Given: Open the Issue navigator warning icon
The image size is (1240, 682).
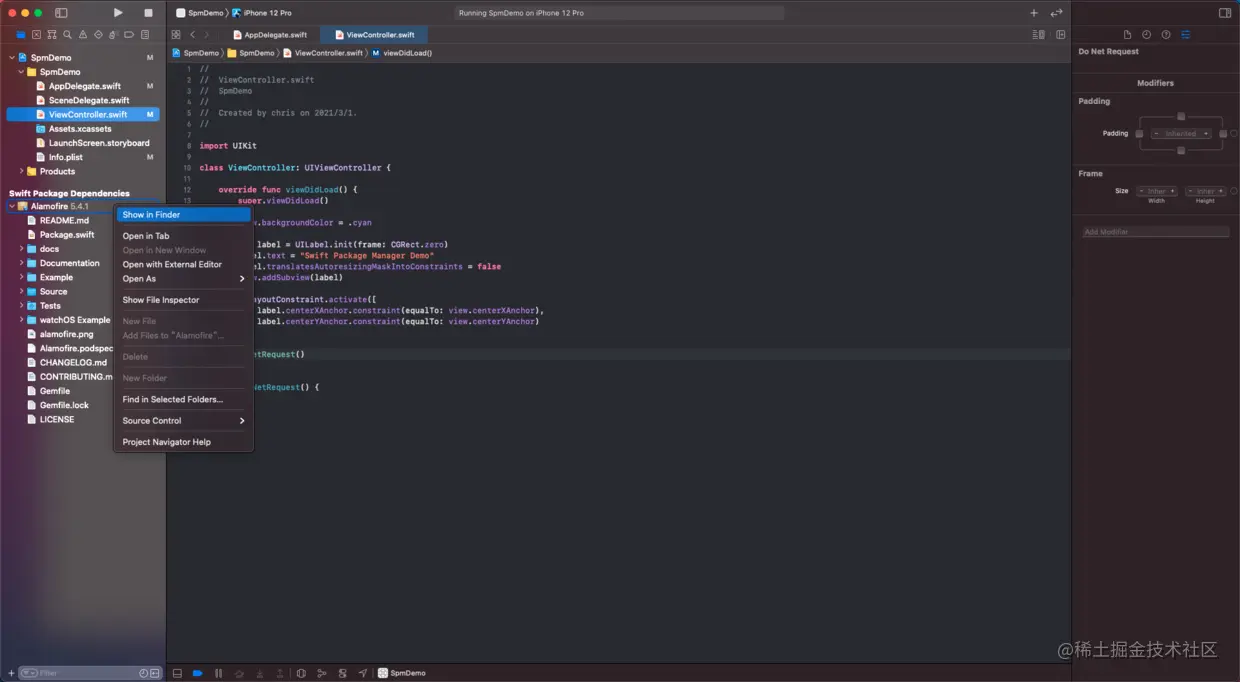Looking at the screenshot, I should pyautogui.click(x=83, y=35).
